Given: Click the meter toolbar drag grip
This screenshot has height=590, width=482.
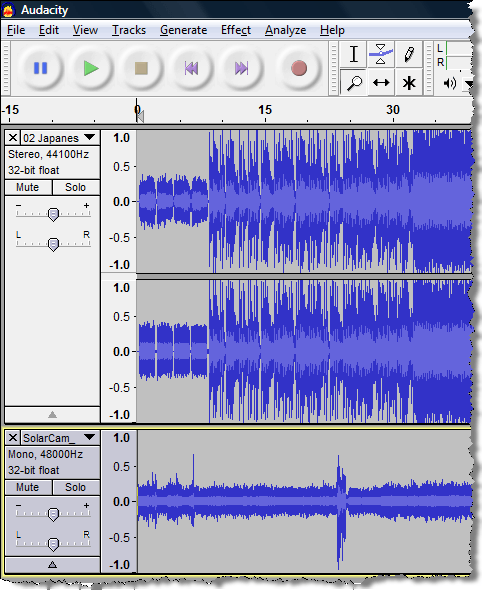Looking at the screenshot, I should click(x=428, y=68).
